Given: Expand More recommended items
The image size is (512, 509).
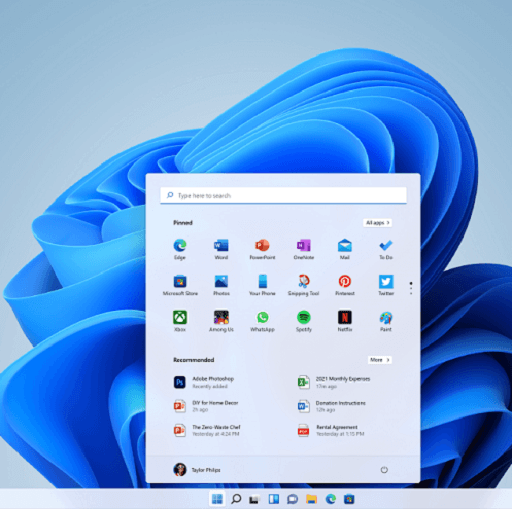Looking at the screenshot, I should coord(380,360).
